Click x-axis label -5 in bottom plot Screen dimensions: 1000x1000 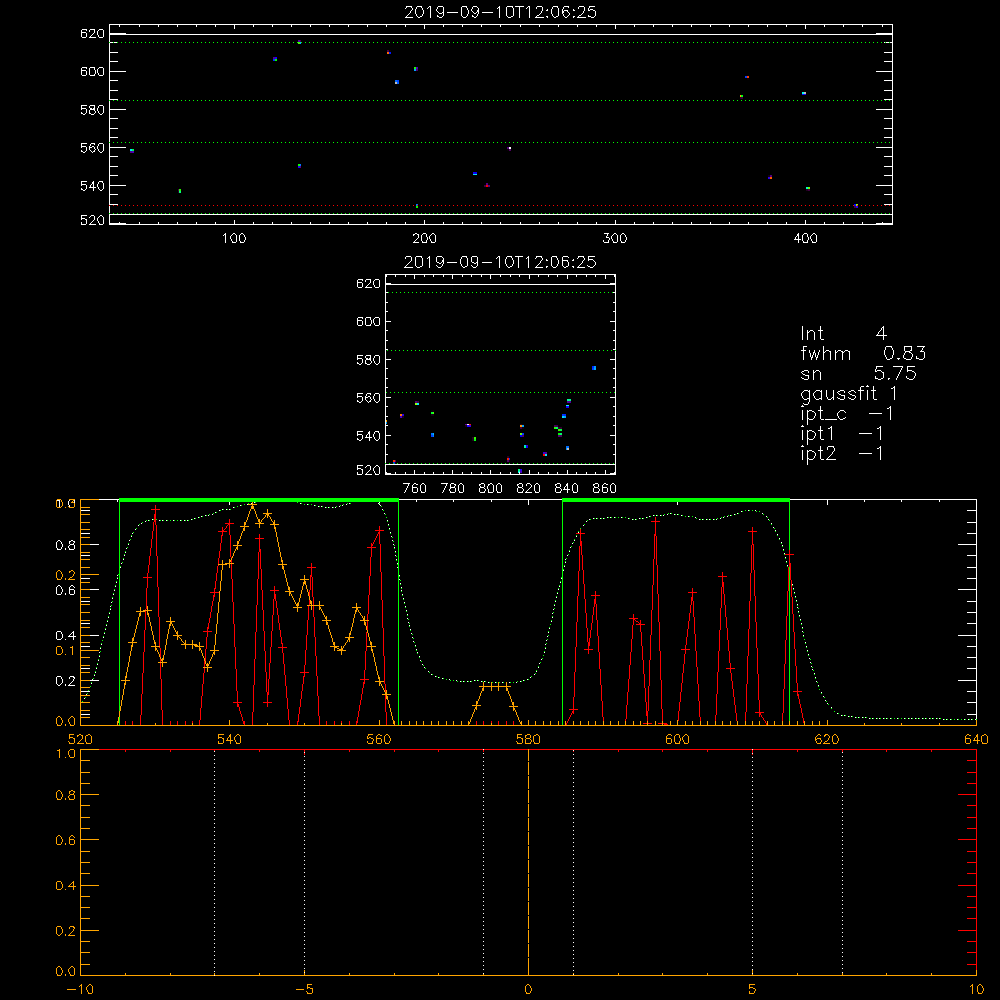[304, 990]
